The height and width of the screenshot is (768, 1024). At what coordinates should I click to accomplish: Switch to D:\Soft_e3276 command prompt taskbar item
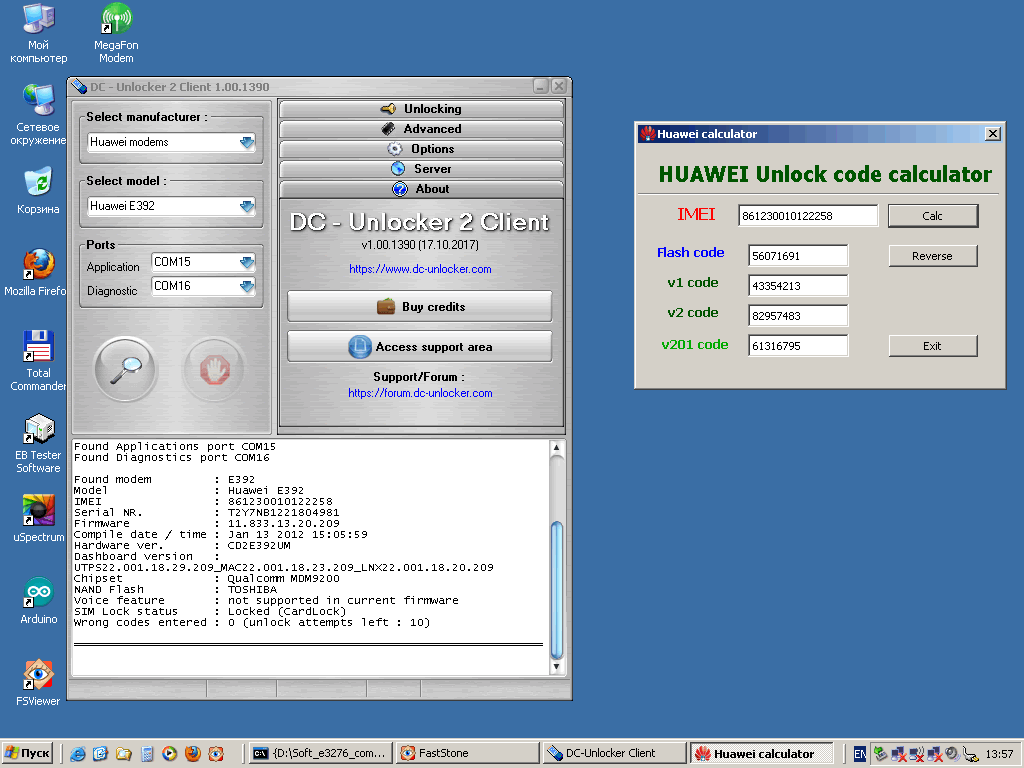321,754
